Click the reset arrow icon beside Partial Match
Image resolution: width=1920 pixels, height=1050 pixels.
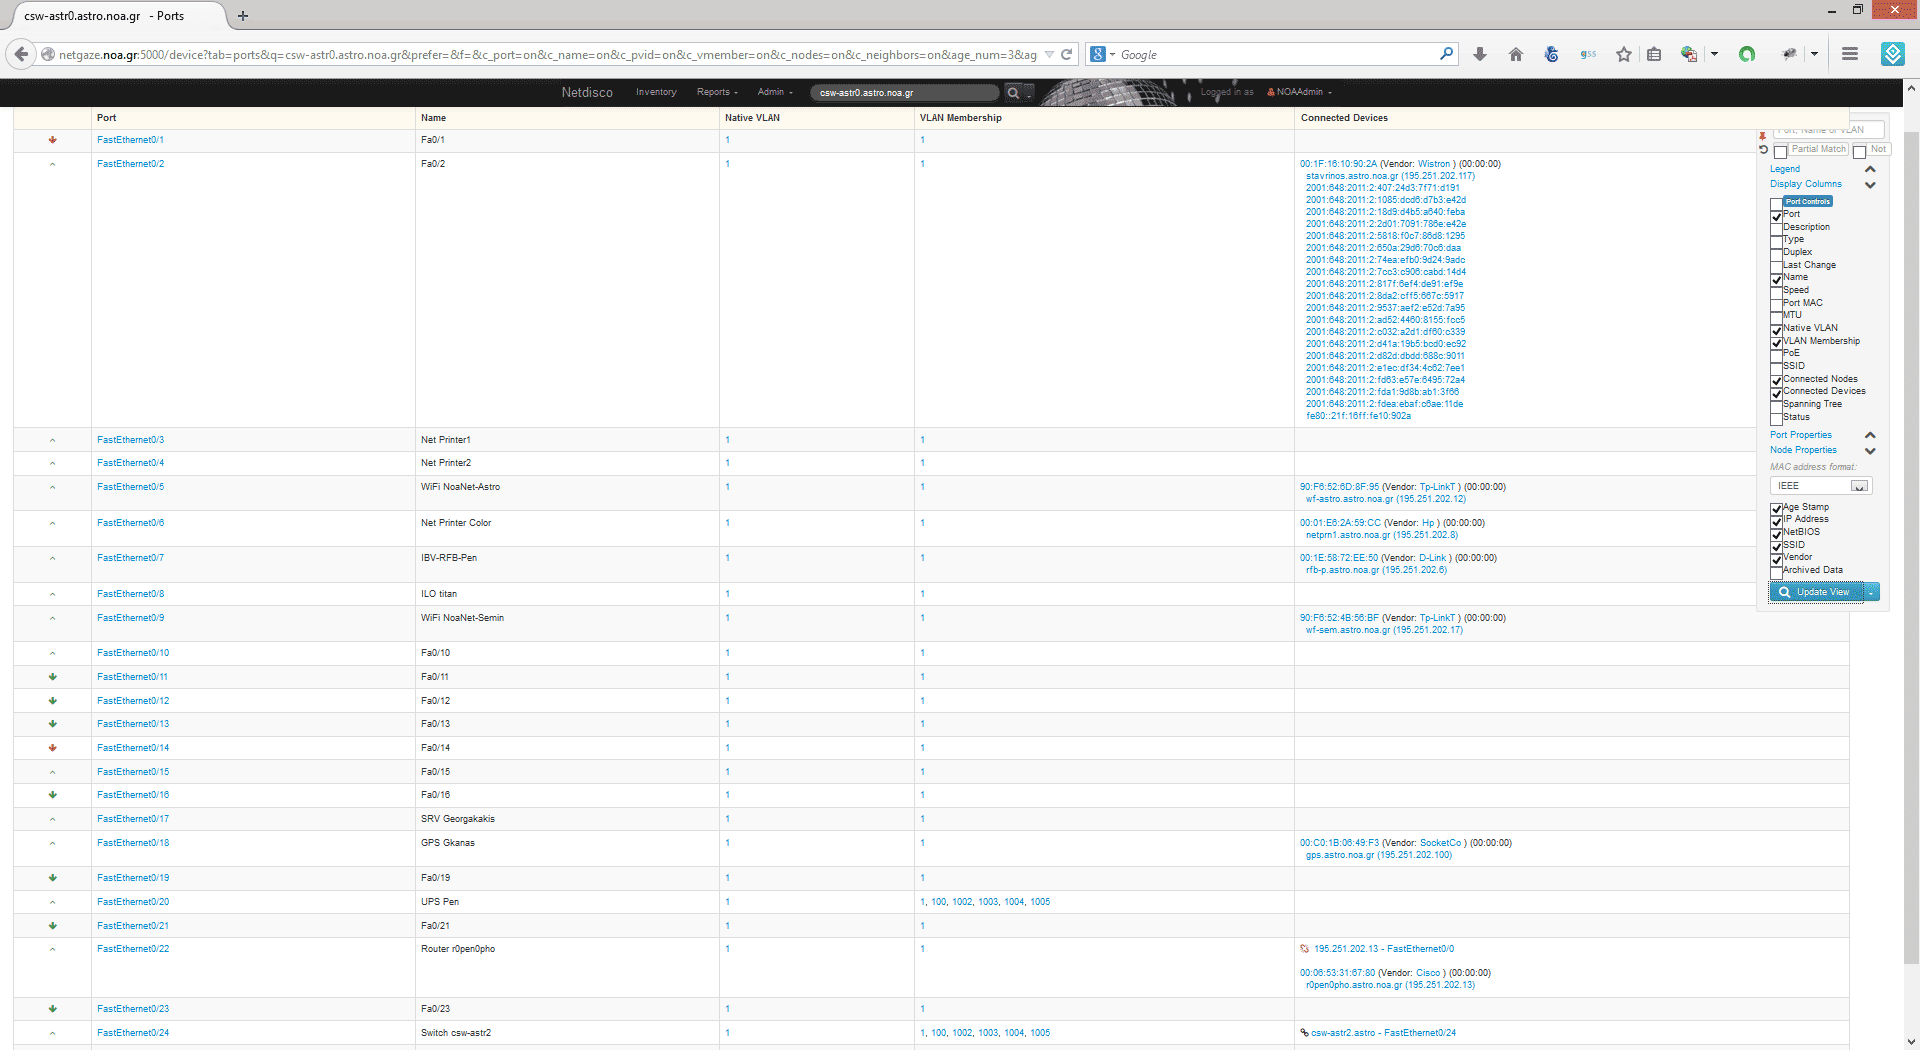[1763, 150]
